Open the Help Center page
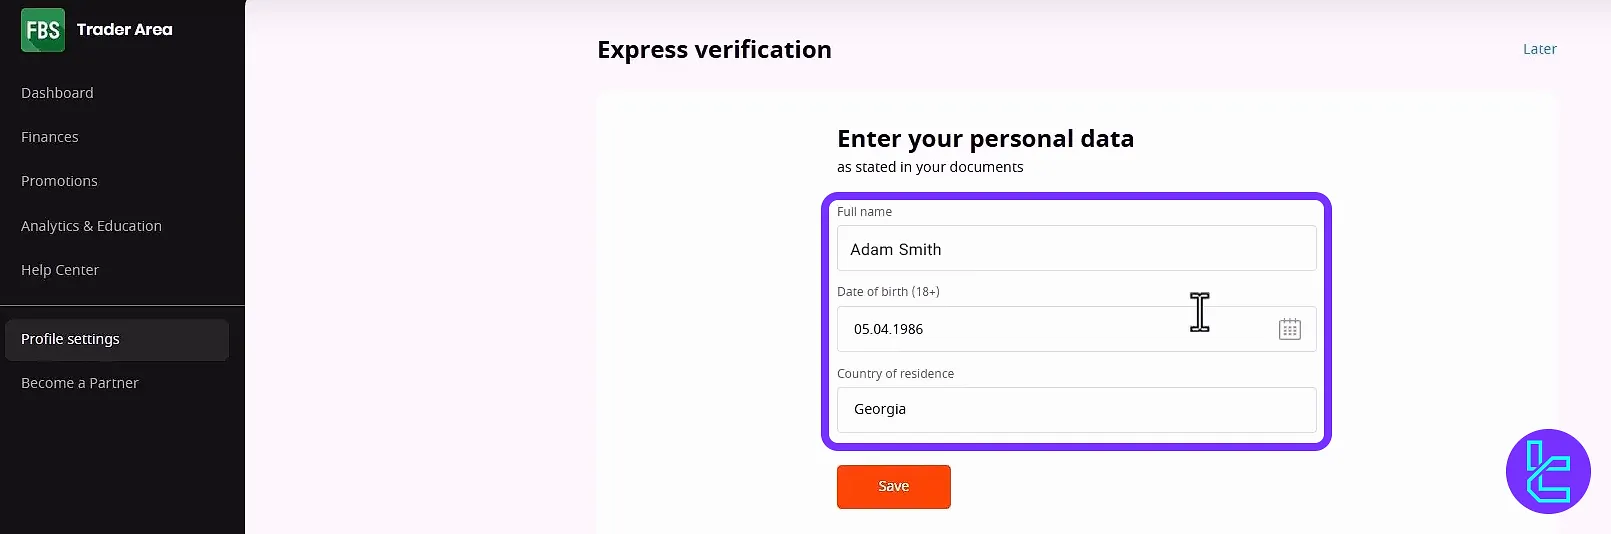Viewport: 1611px width, 534px height. pyautogui.click(x=60, y=270)
